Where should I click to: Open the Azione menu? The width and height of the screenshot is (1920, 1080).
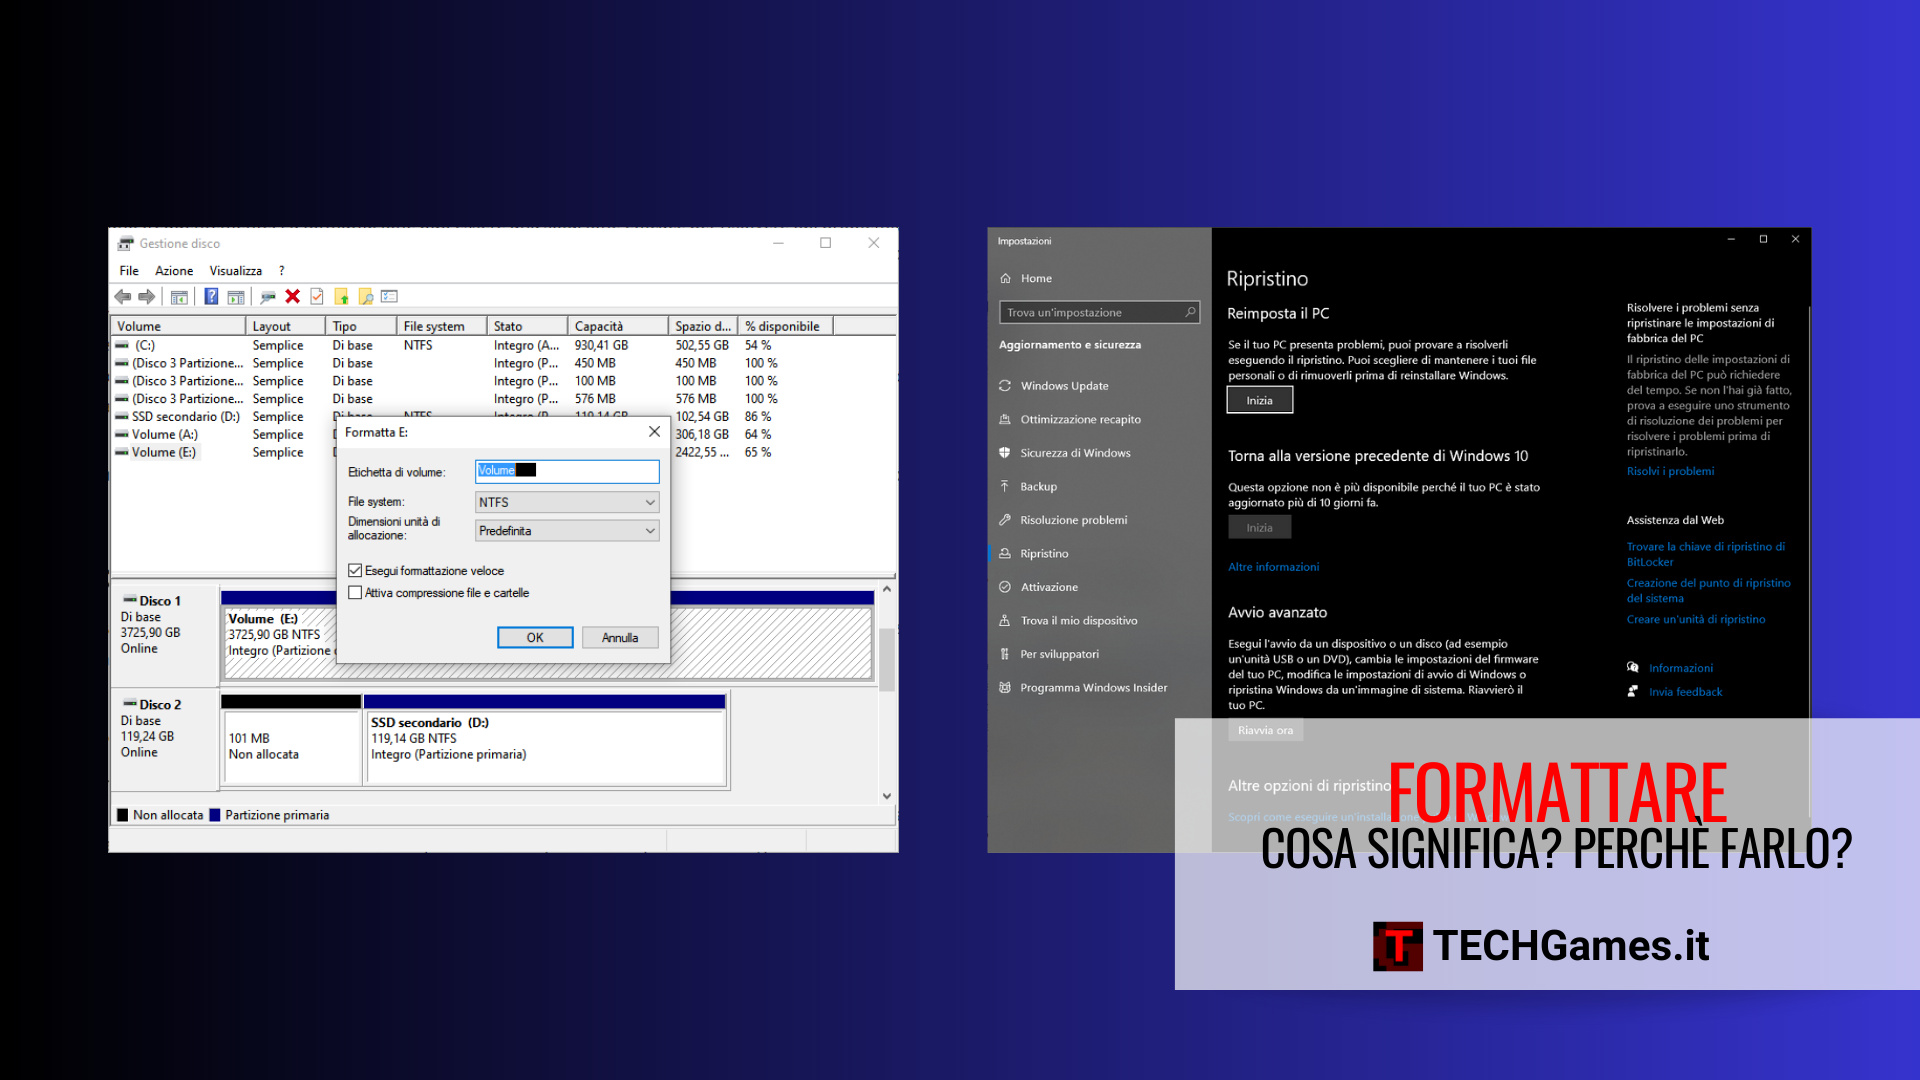point(174,271)
